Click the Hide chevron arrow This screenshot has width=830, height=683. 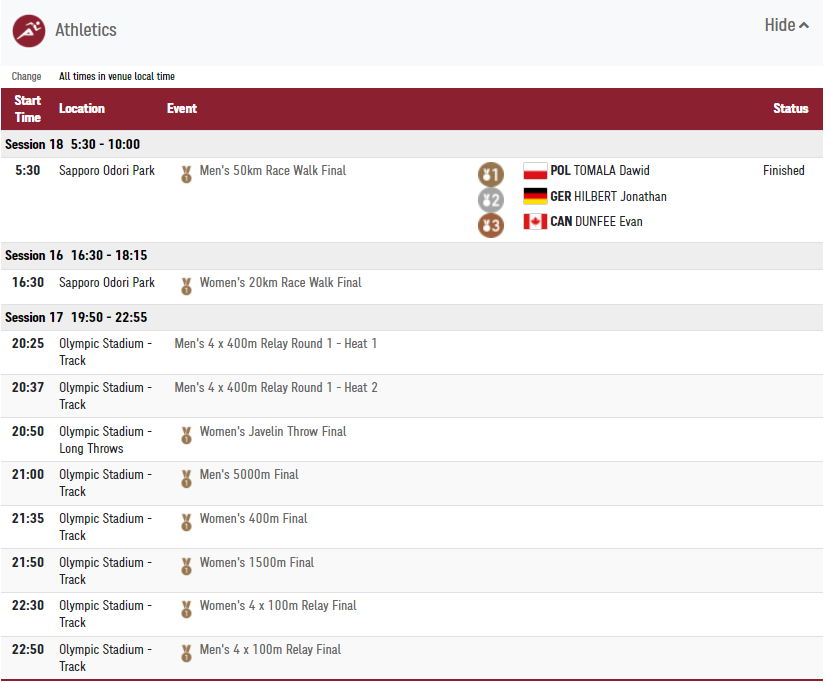804,25
